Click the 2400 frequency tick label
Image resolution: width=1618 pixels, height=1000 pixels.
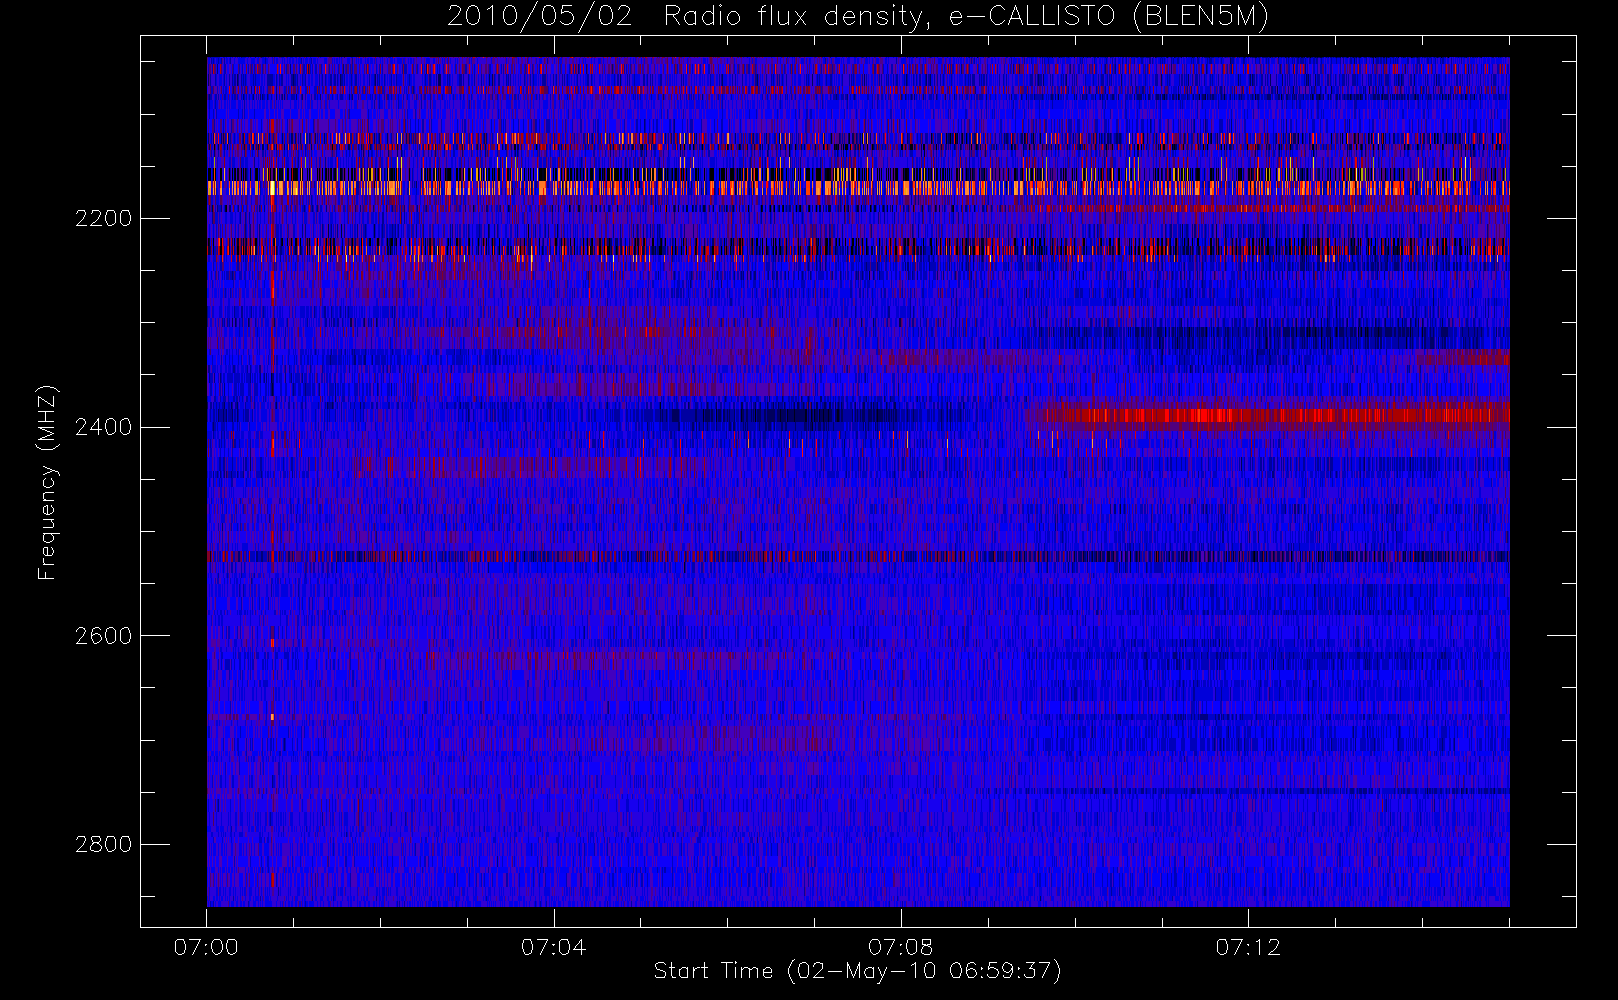(x=103, y=427)
